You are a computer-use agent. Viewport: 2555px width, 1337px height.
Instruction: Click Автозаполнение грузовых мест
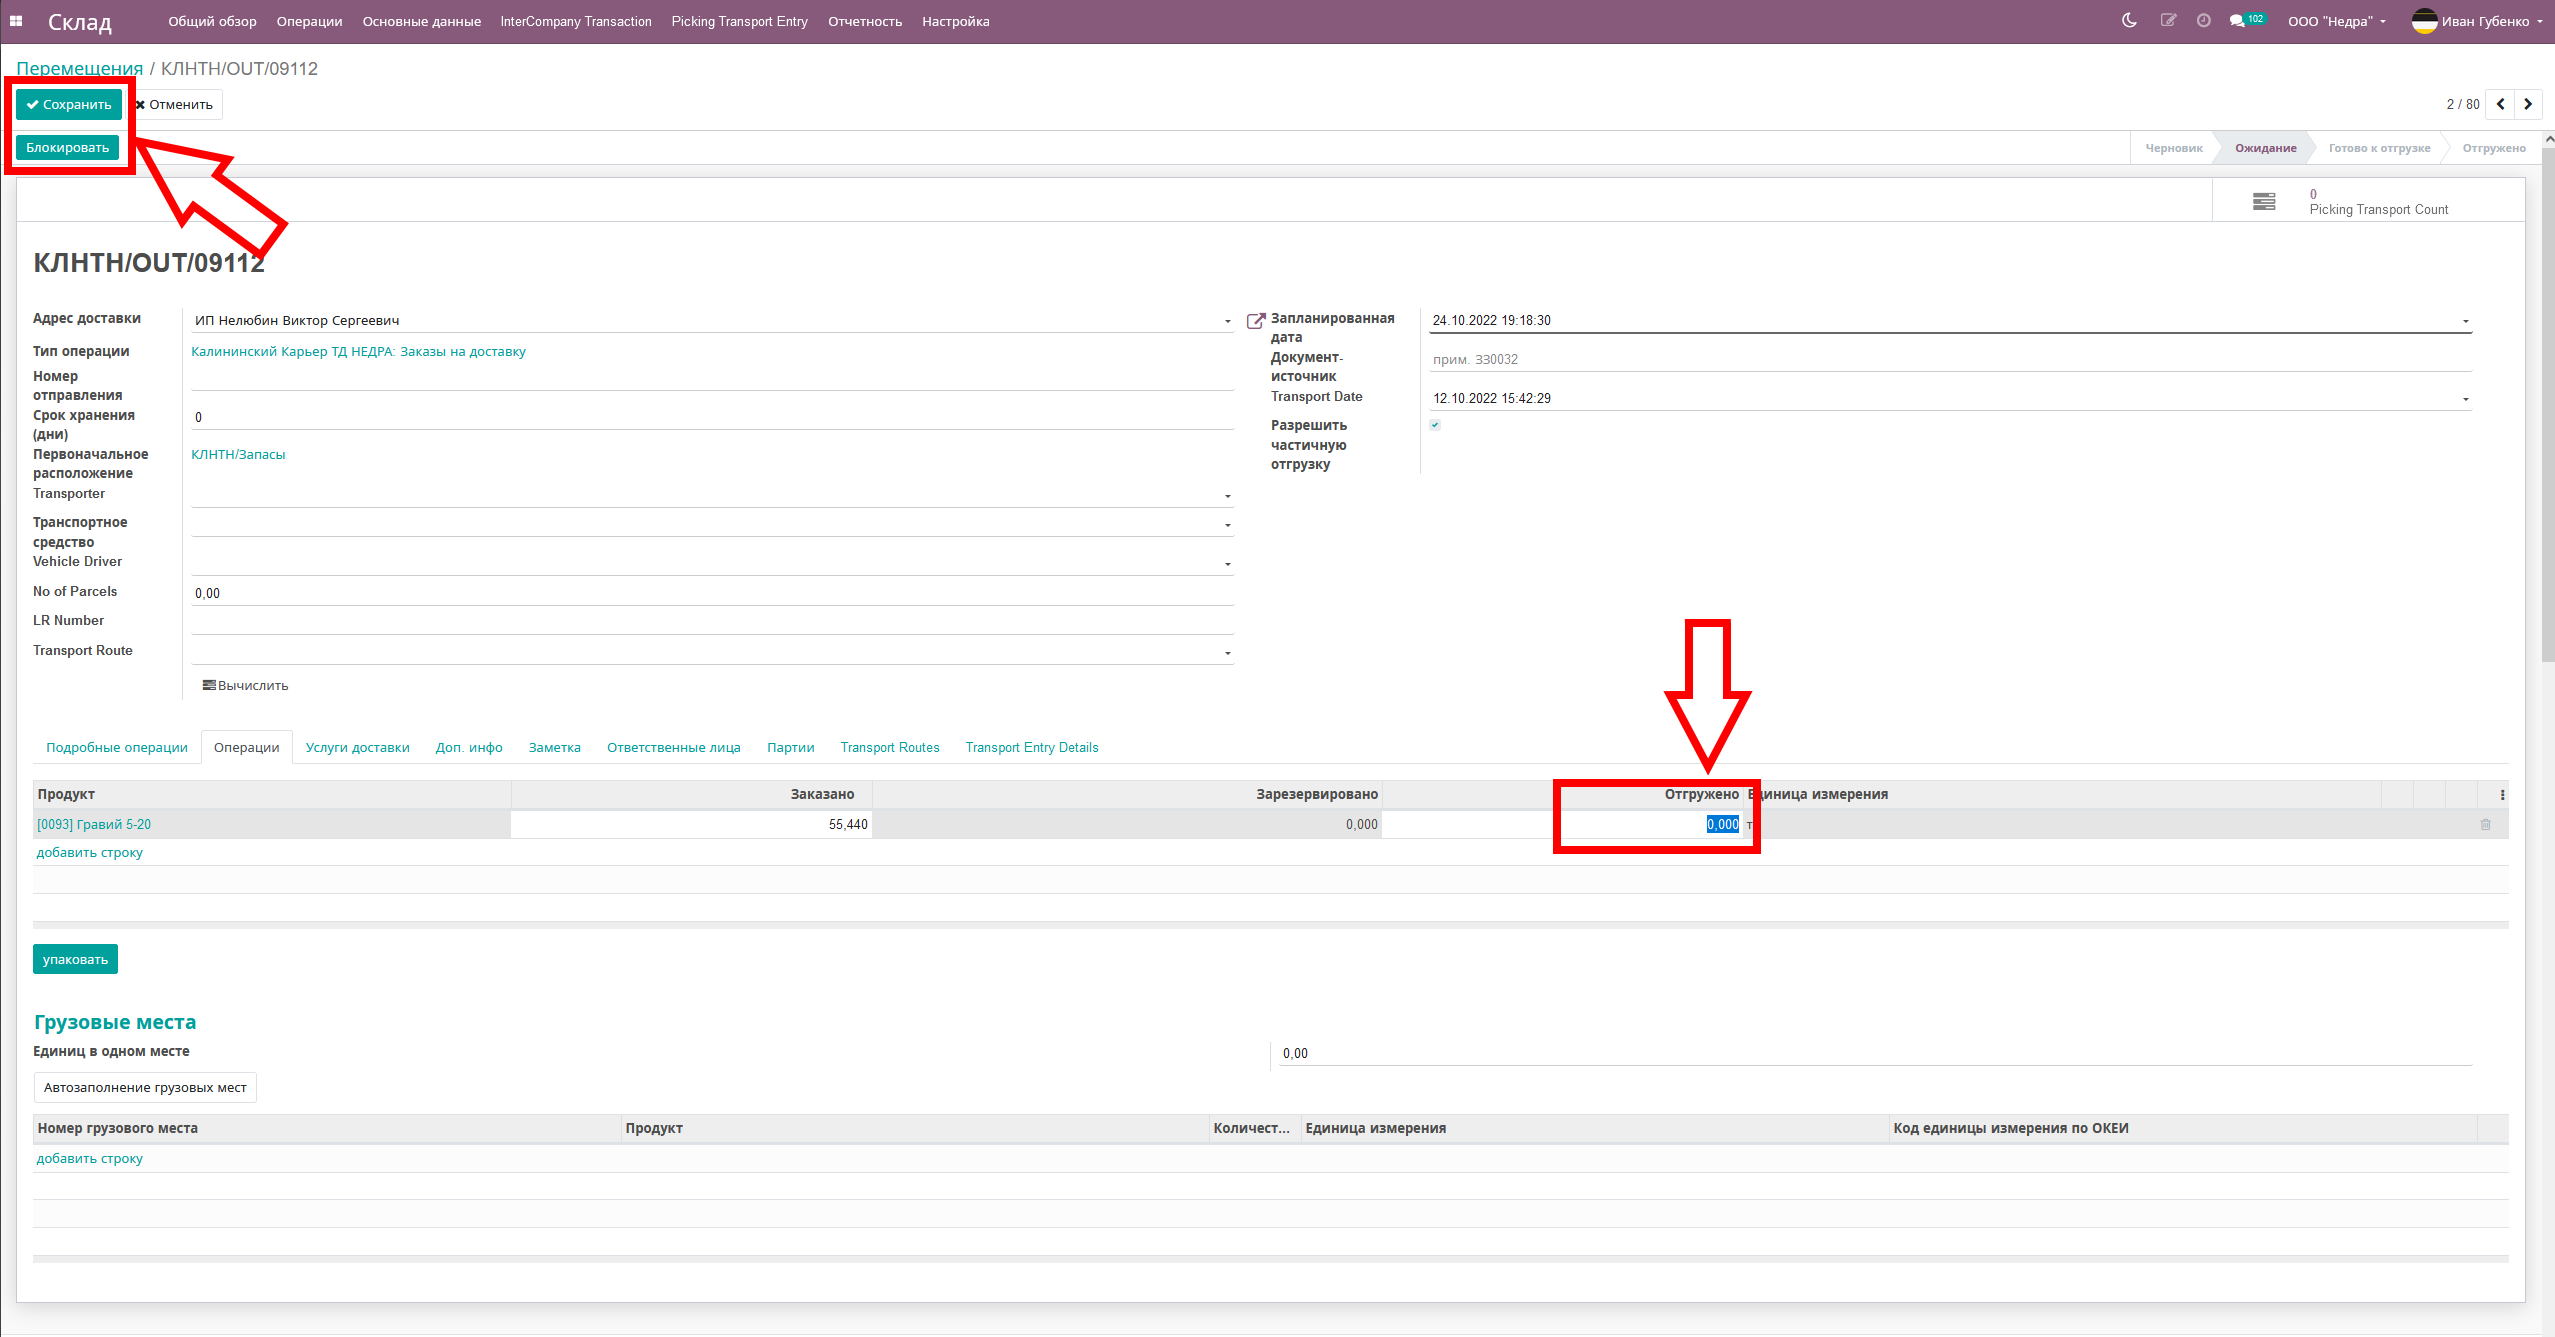click(x=144, y=1087)
